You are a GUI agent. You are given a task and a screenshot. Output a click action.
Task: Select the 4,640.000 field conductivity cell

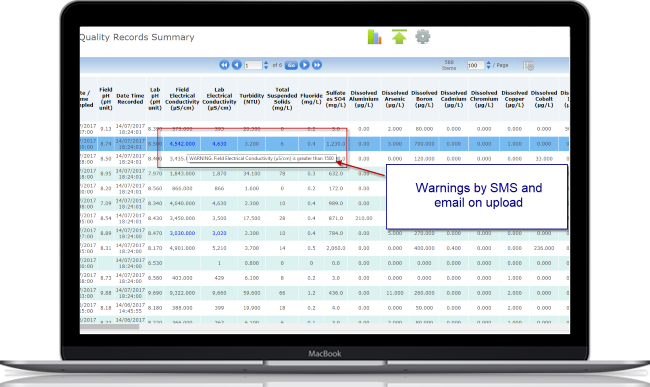click(x=182, y=203)
